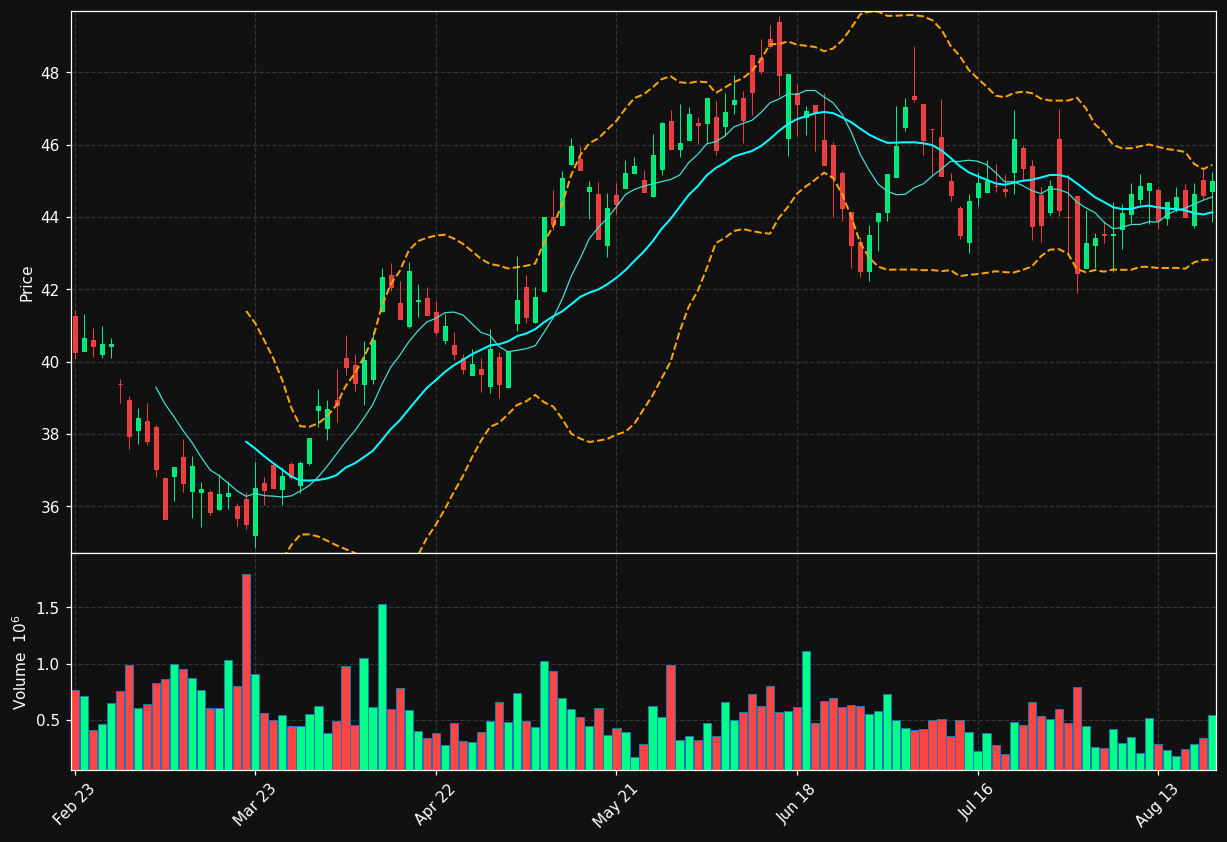Select the 'Apr 22' date tick label
1227x842 pixels.
(x=436, y=806)
